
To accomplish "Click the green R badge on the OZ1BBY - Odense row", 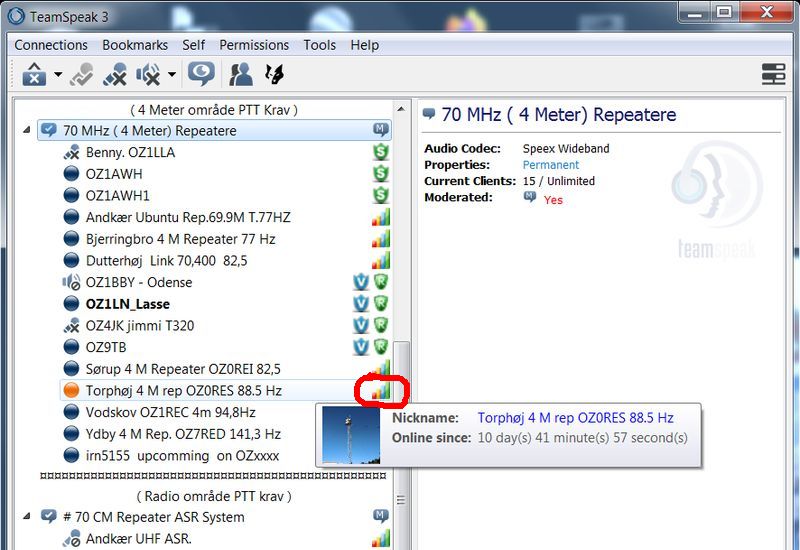I will click(381, 282).
